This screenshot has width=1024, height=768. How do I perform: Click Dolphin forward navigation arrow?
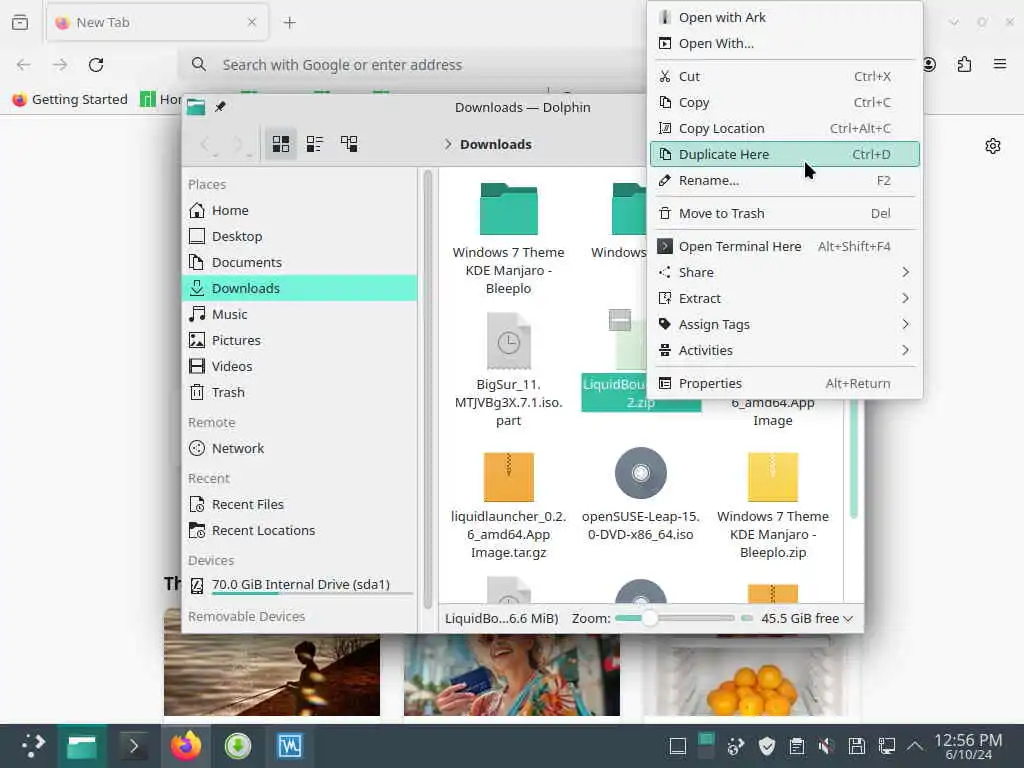(238, 144)
